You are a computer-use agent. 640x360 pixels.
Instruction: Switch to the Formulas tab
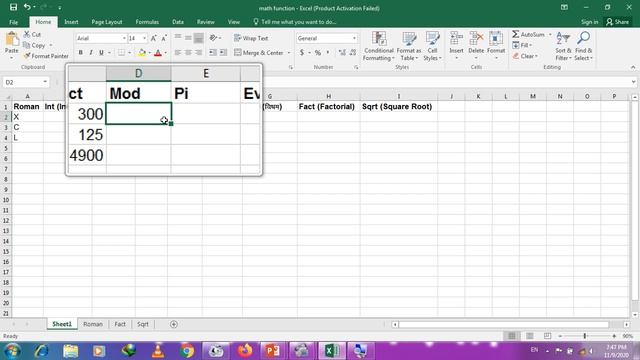(147, 22)
